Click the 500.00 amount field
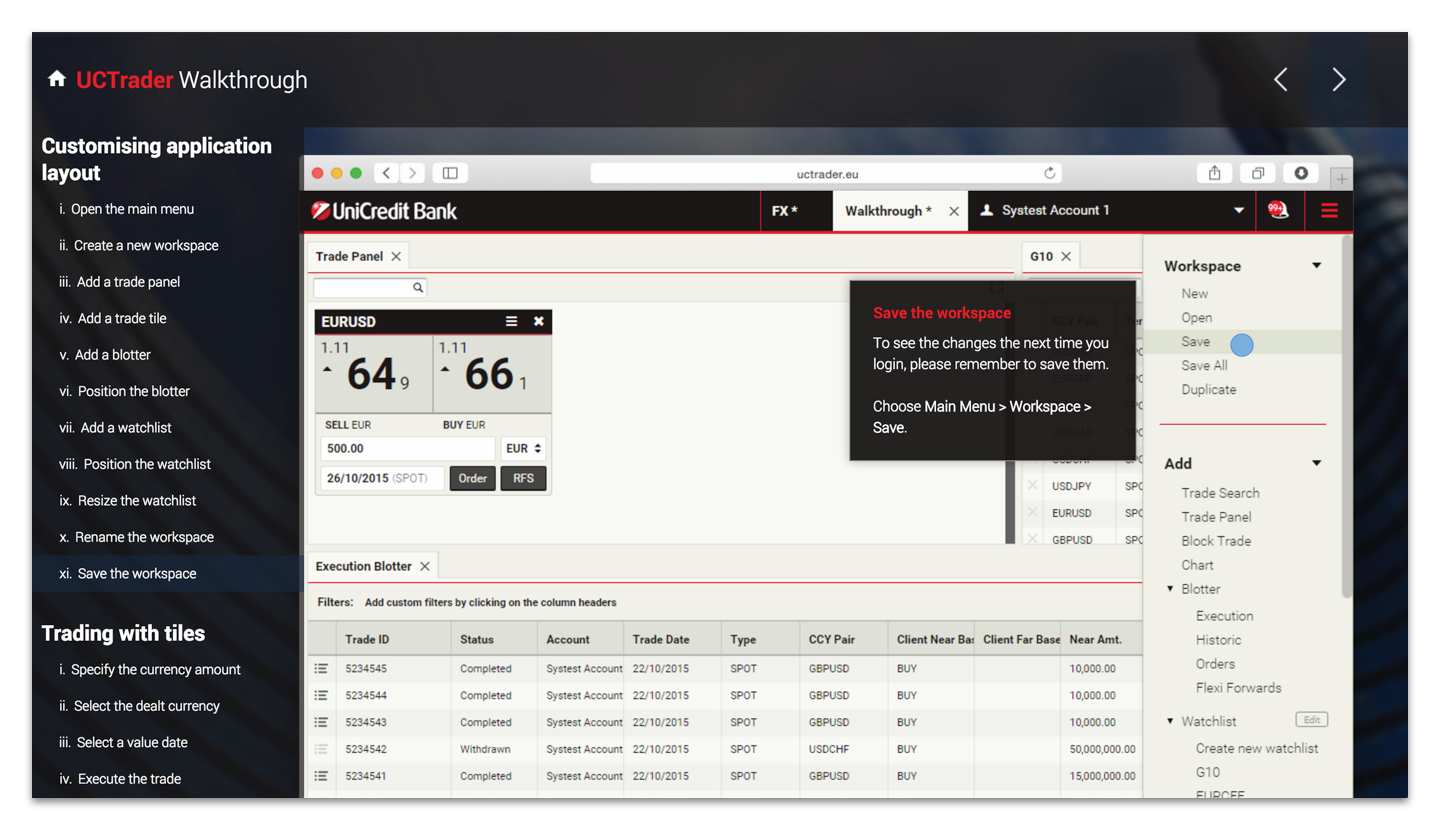 [408, 449]
